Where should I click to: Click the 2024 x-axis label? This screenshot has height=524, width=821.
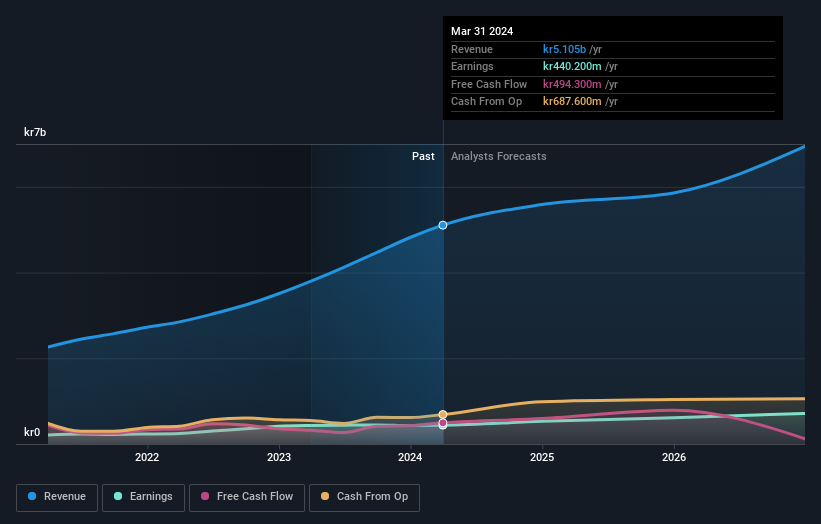point(410,457)
